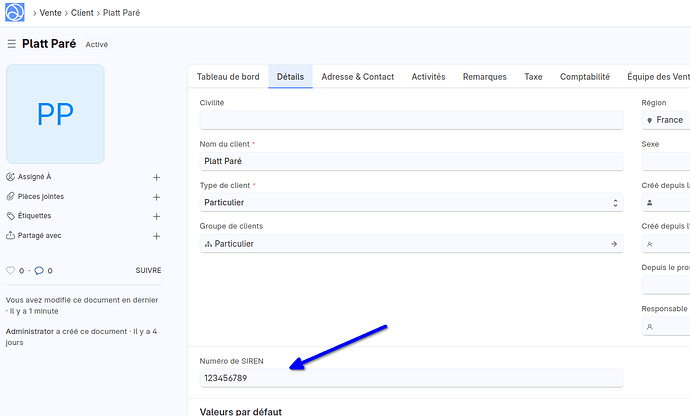Like the document with heart icon
The height and width of the screenshot is (416, 690).
(11, 271)
